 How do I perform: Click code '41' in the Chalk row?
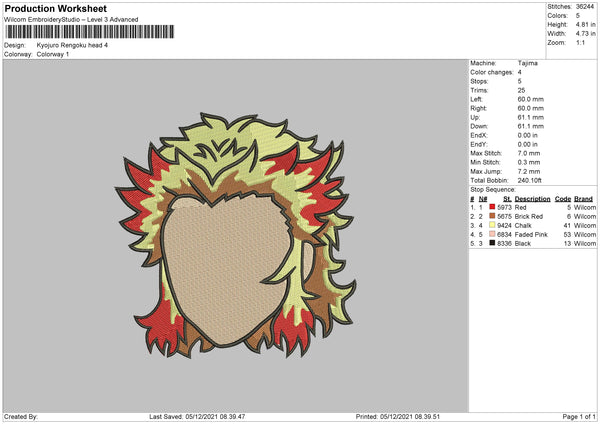tap(567, 225)
